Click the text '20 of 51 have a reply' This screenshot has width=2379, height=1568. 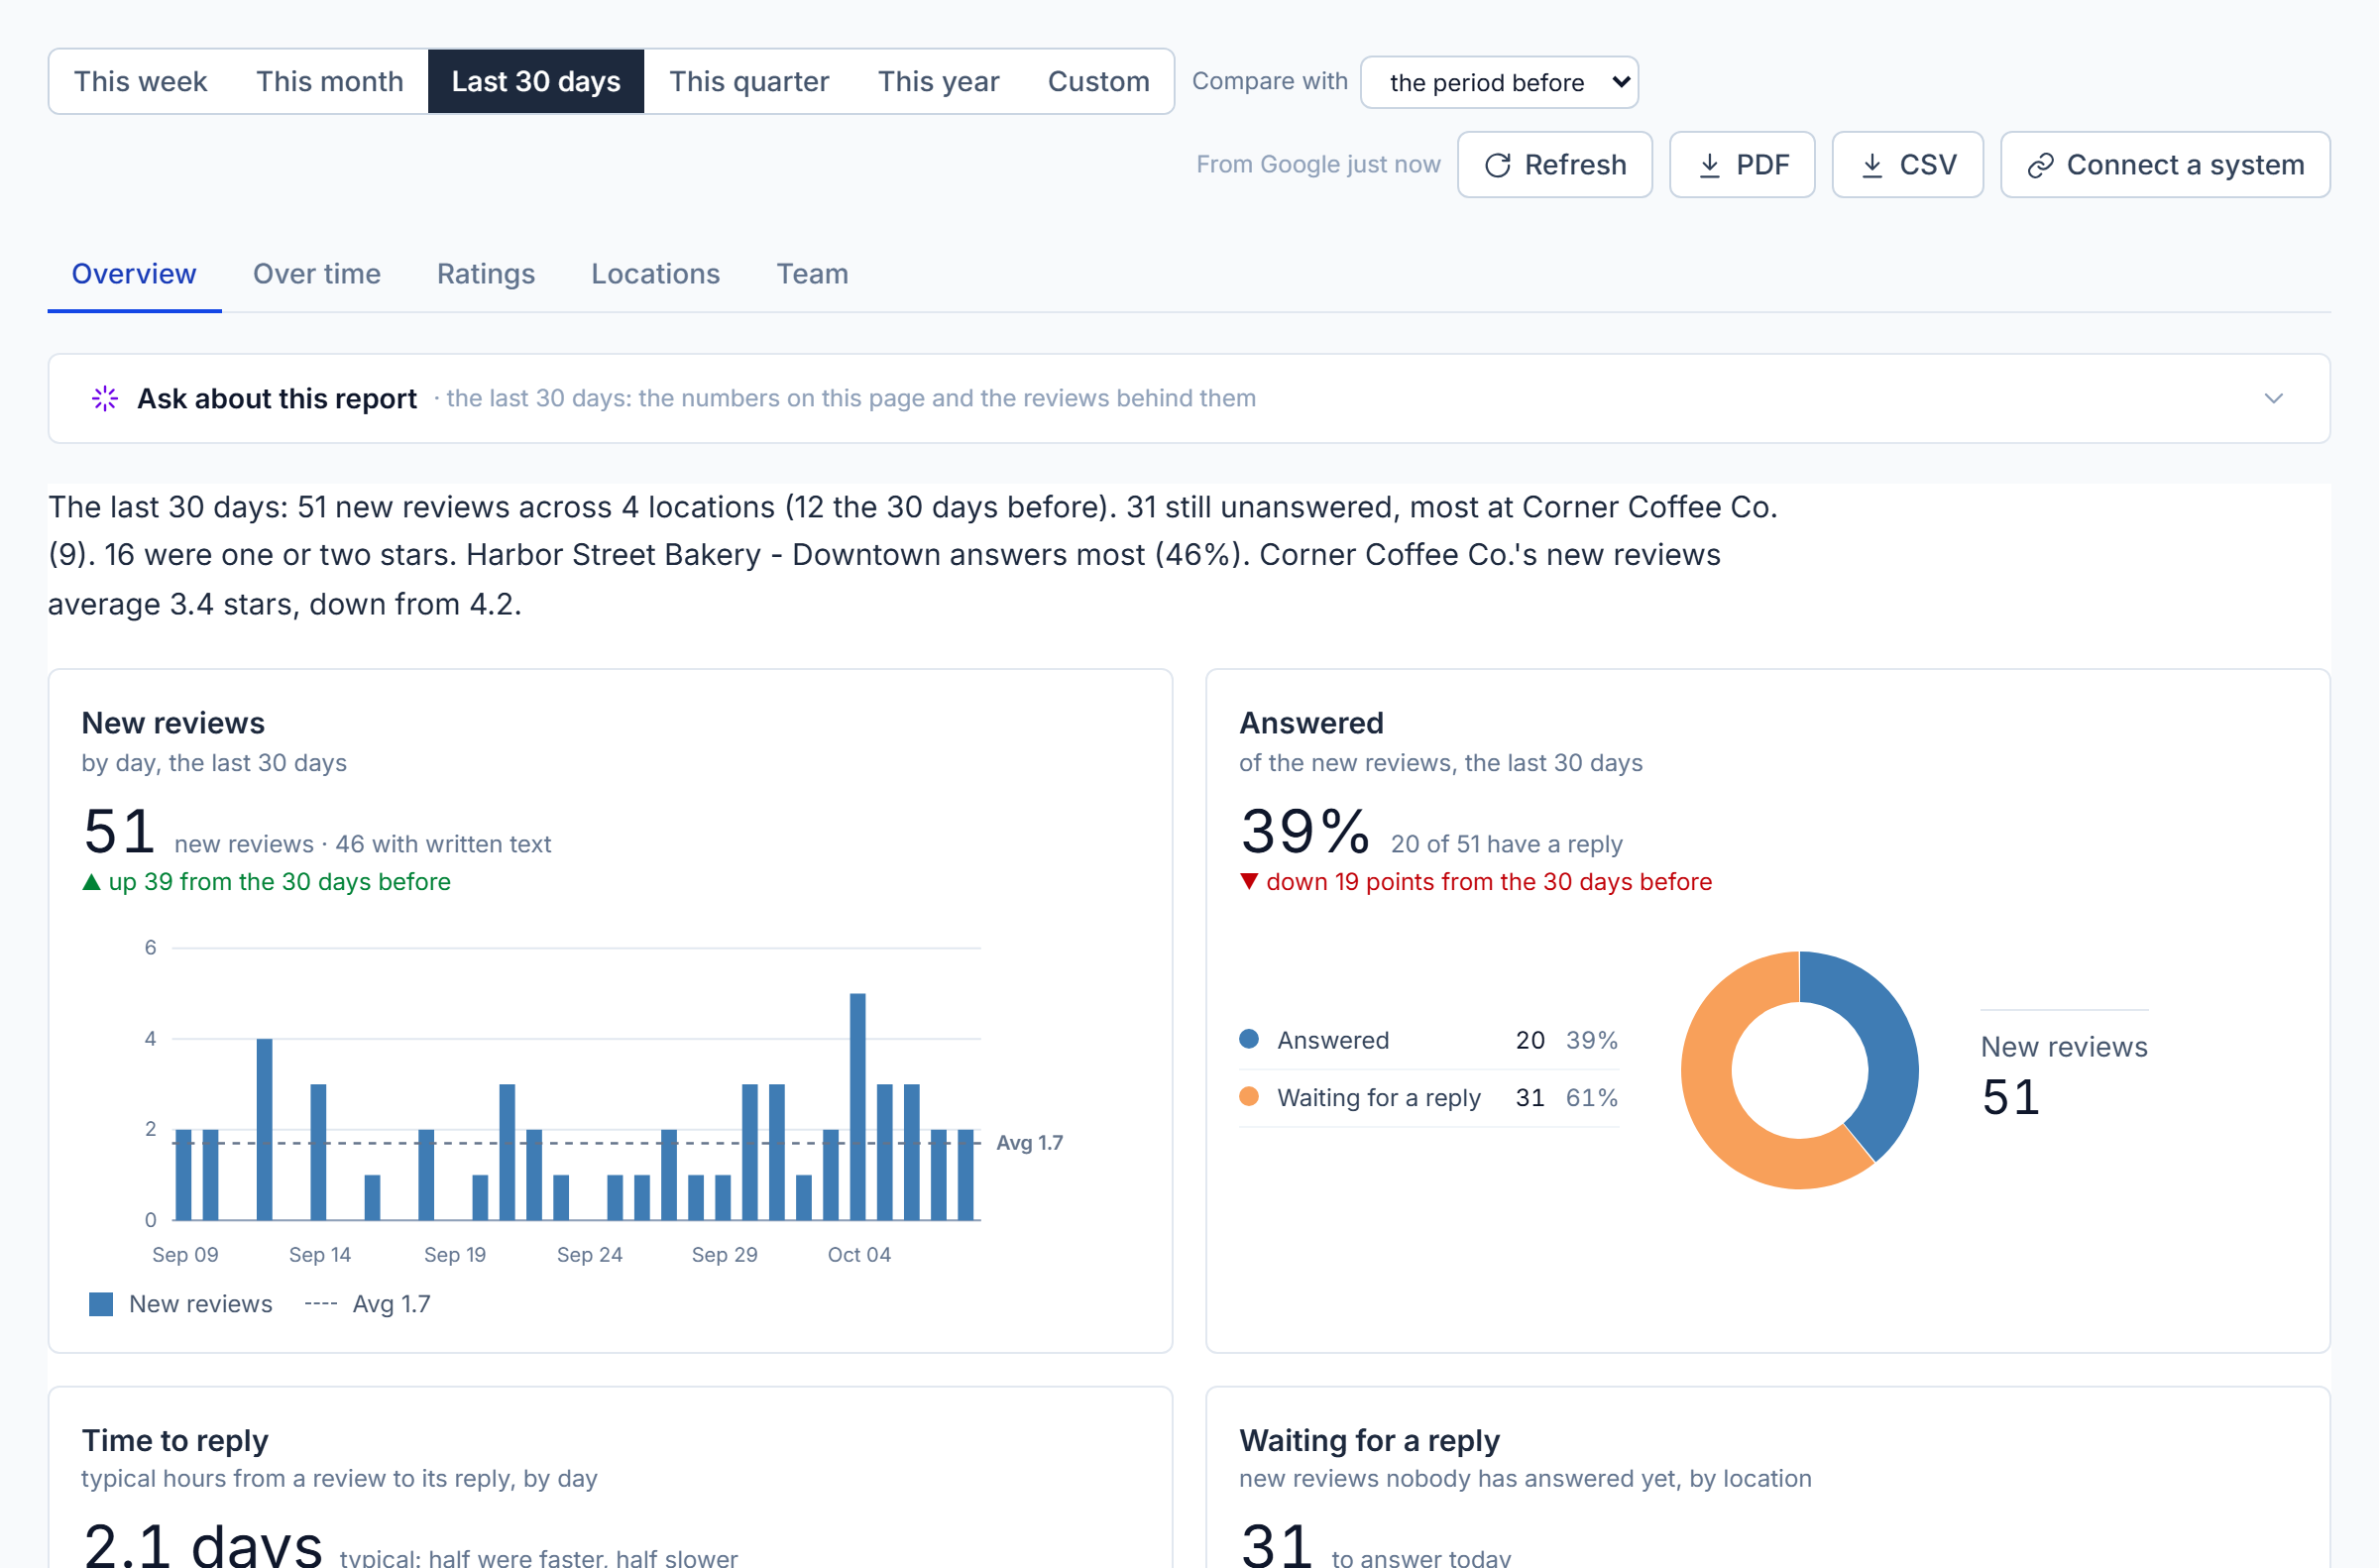(x=1506, y=844)
